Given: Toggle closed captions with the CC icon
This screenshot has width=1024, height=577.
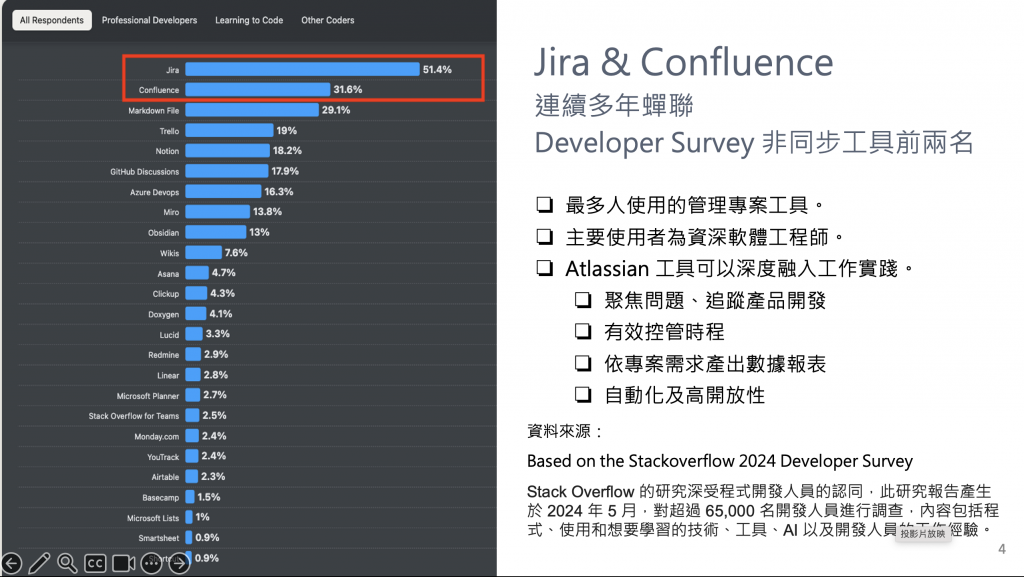Looking at the screenshot, I should click(x=95, y=563).
